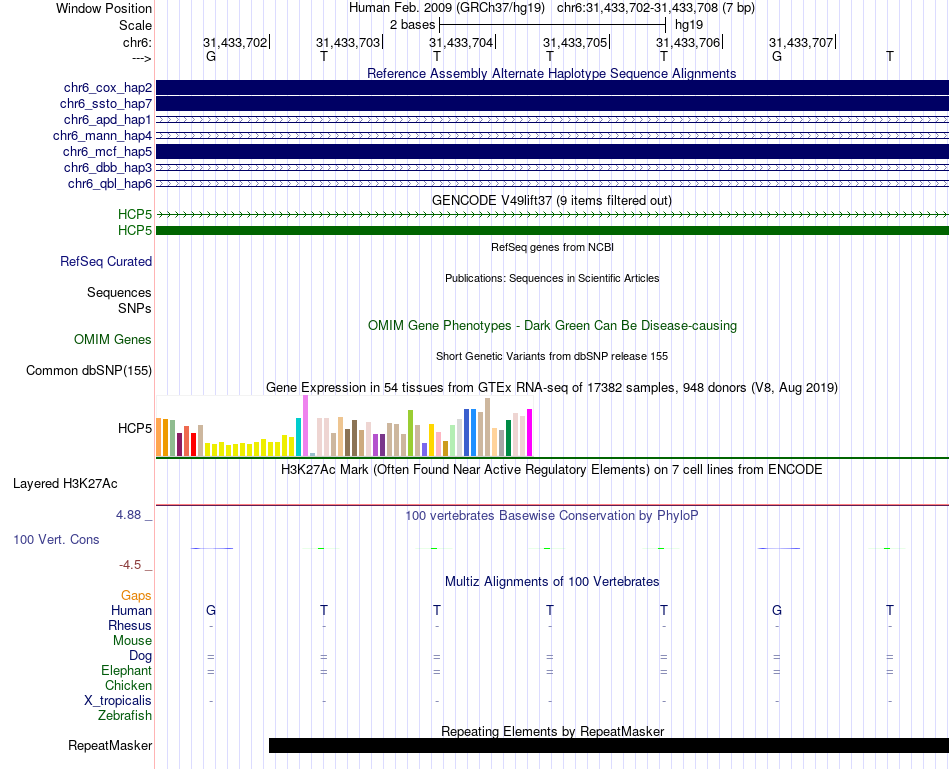Click the strand direction arrow label
The width and height of the screenshot is (950, 769).
point(142,58)
